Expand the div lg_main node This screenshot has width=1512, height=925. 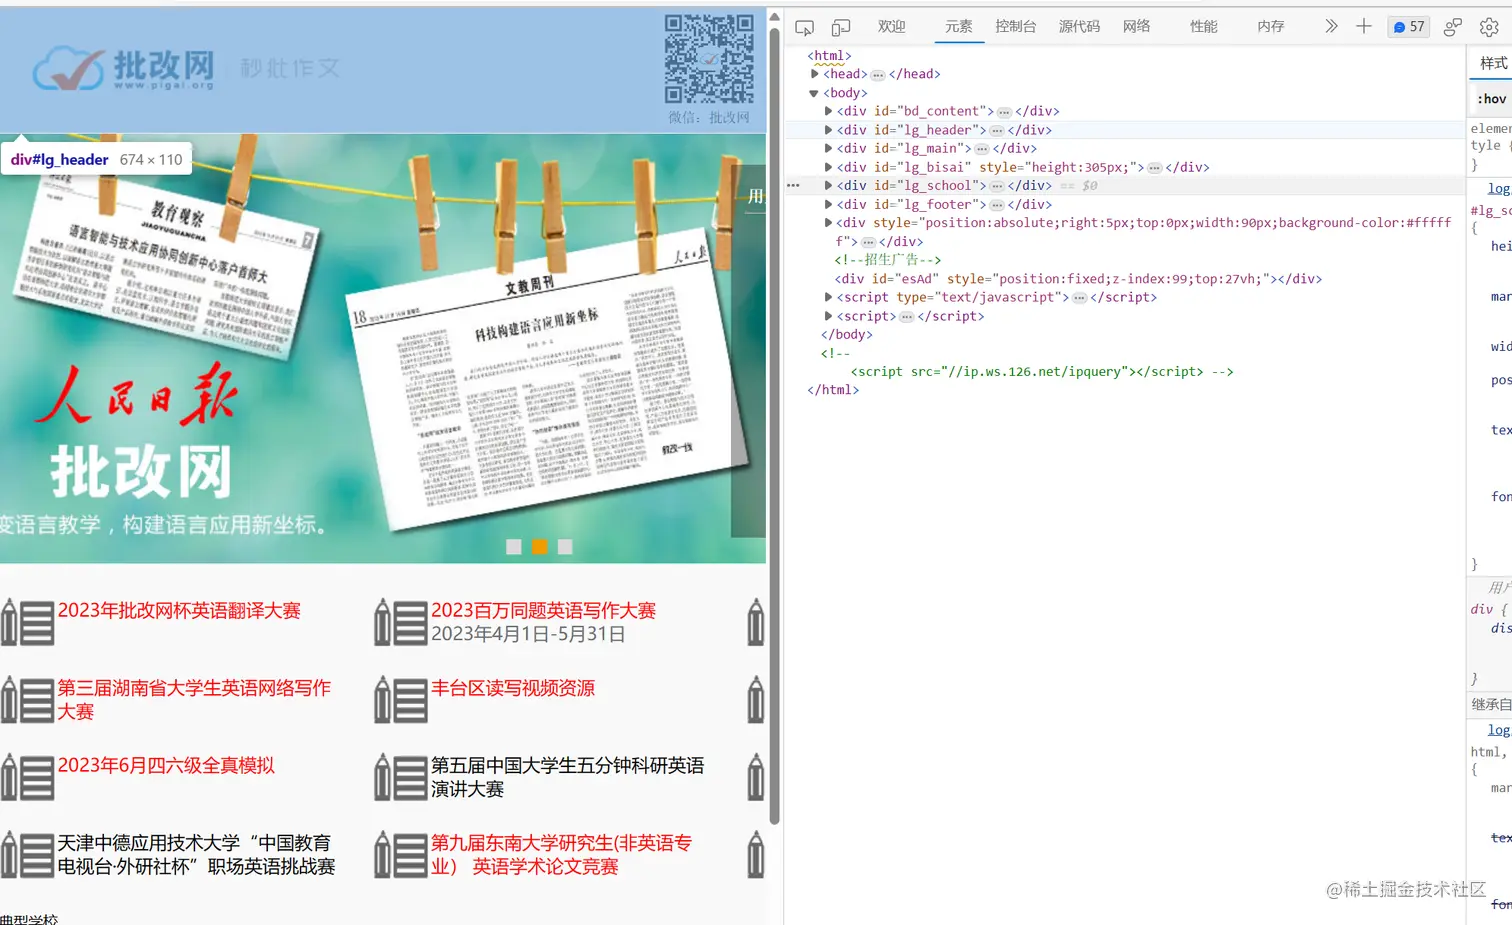pos(828,148)
